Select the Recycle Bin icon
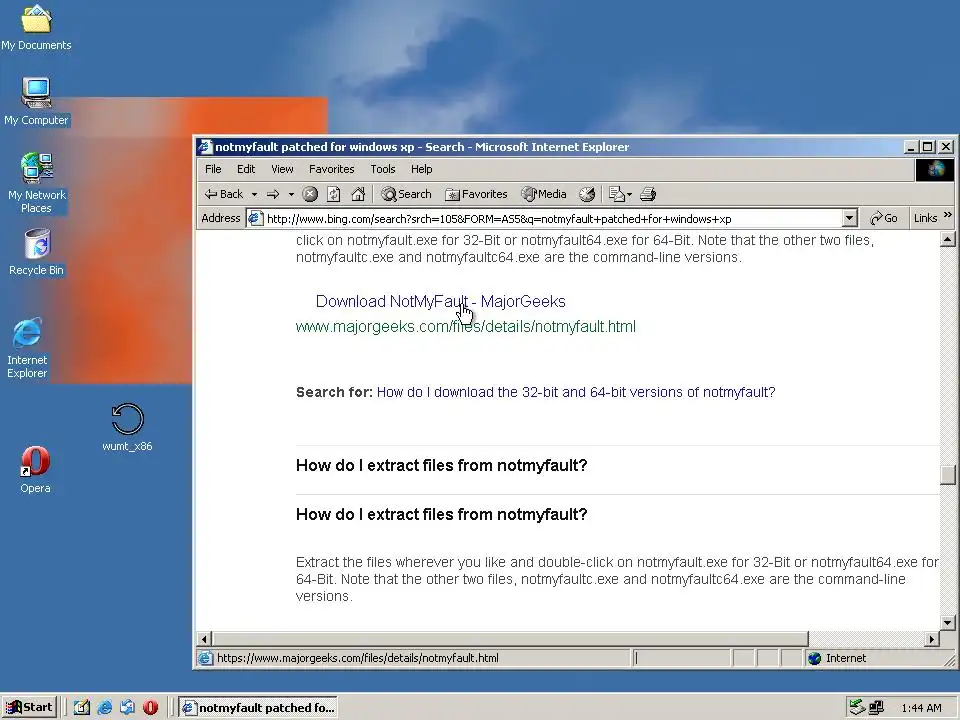Viewport: 960px width, 720px height. click(x=36, y=252)
